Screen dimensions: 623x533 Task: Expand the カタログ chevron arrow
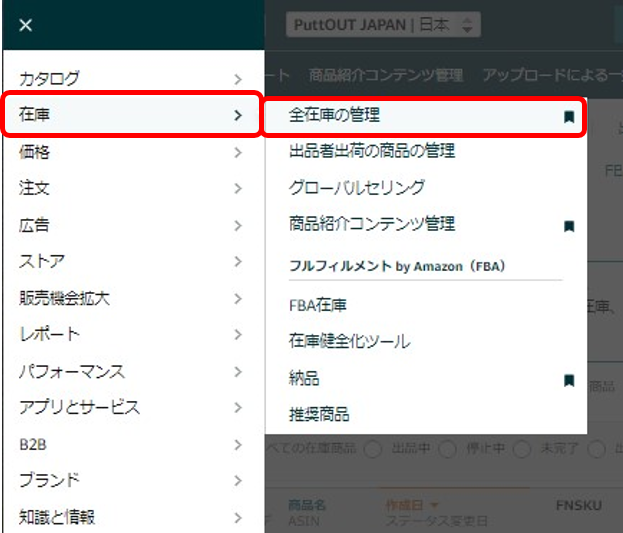pyautogui.click(x=238, y=79)
